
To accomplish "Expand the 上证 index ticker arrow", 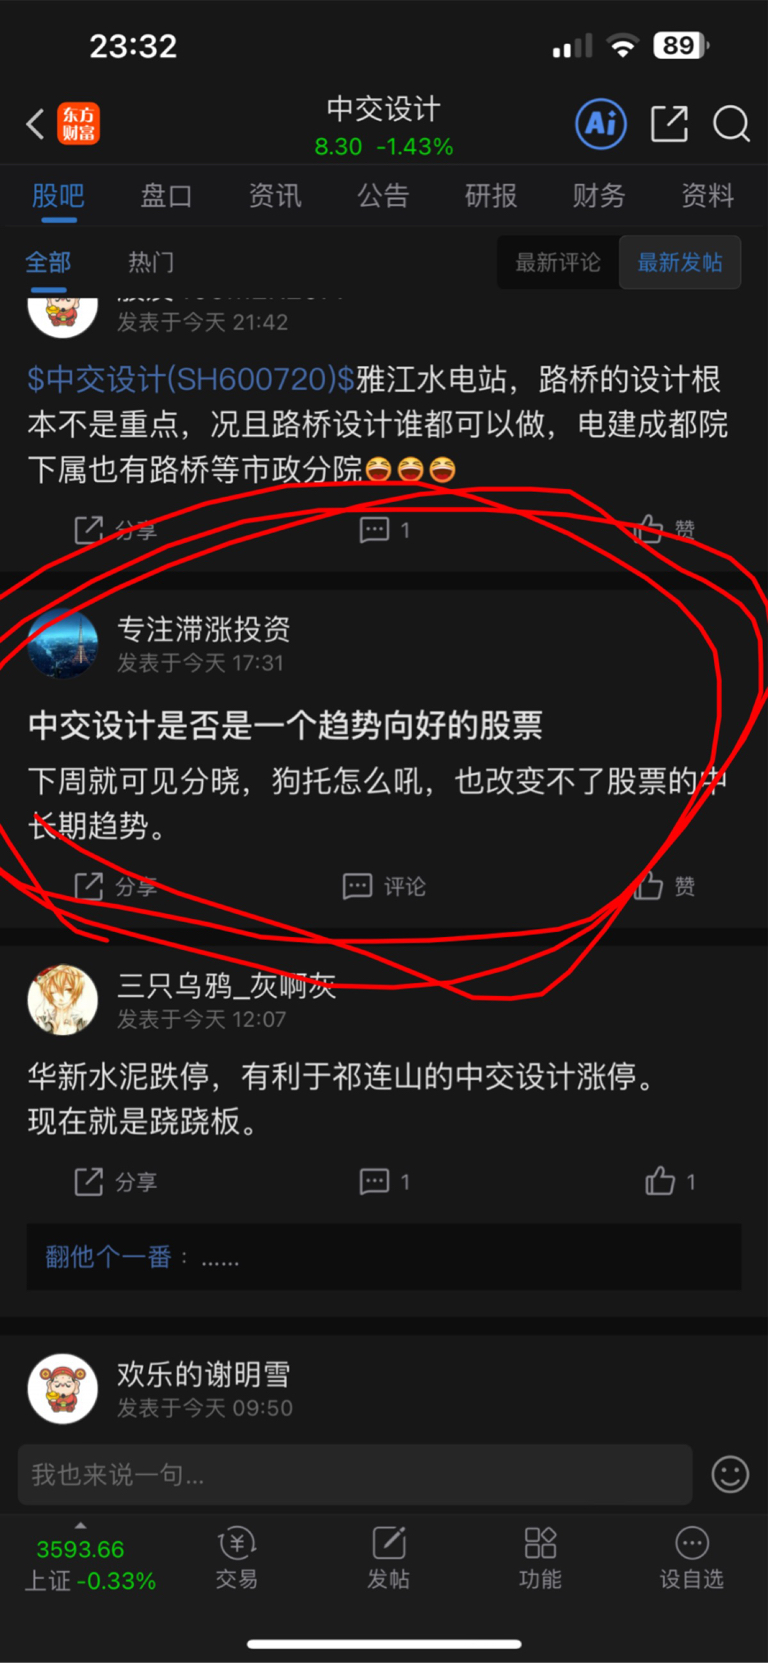I will coord(80,1525).
